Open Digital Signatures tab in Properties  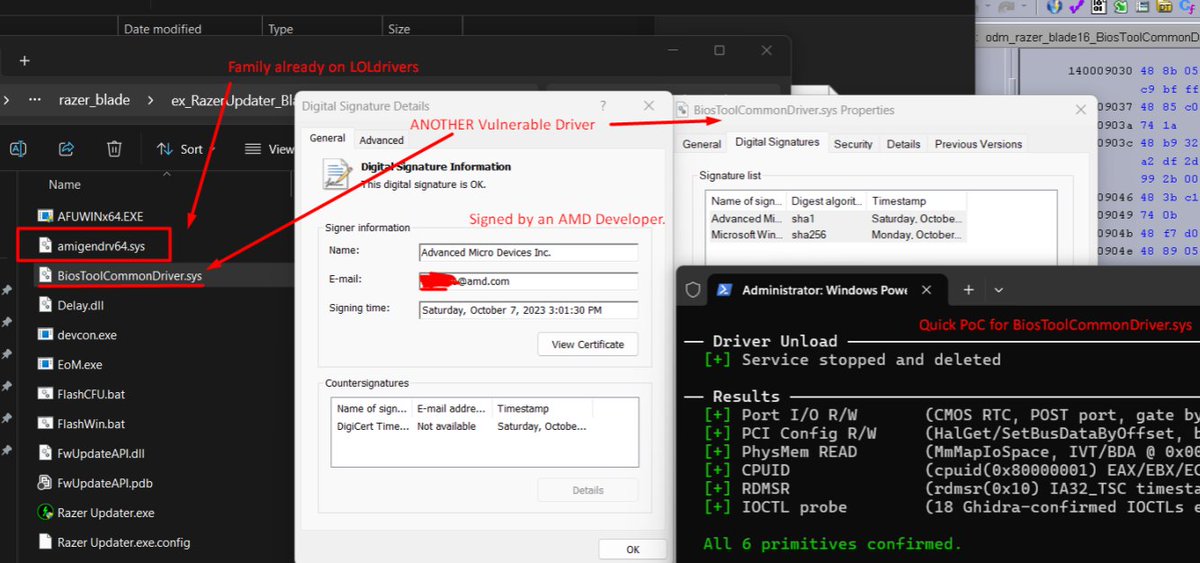[777, 142]
